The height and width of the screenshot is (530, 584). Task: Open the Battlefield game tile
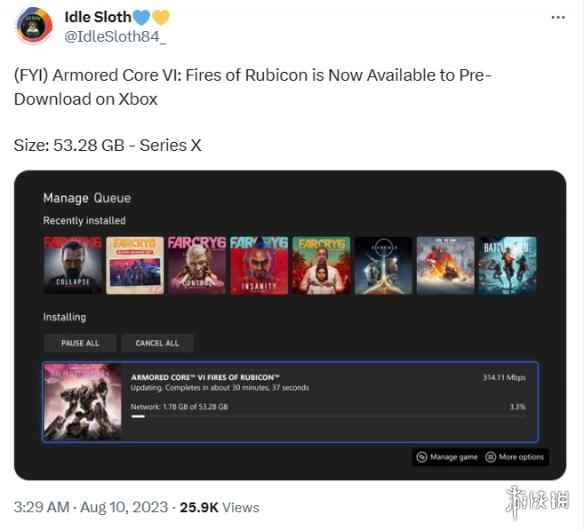(x=507, y=265)
